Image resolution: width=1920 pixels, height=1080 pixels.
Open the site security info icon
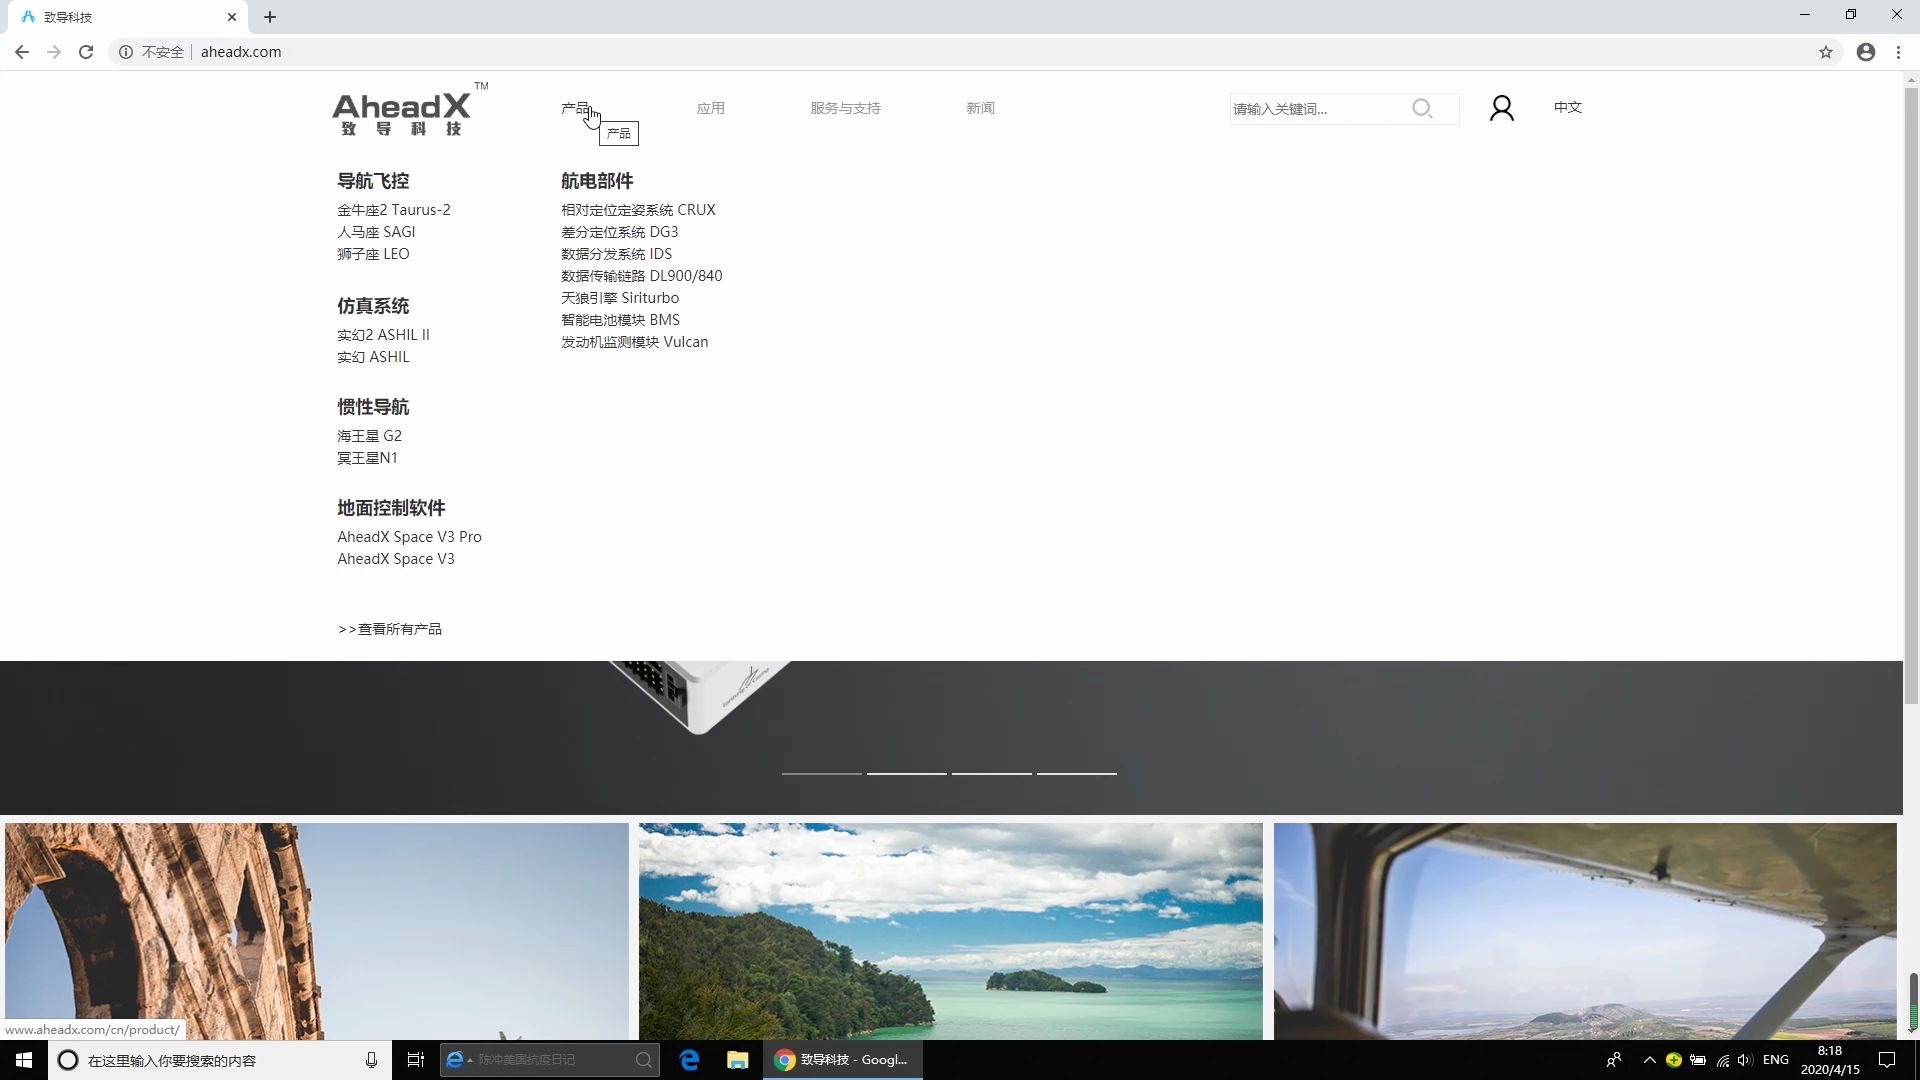click(126, 52)
